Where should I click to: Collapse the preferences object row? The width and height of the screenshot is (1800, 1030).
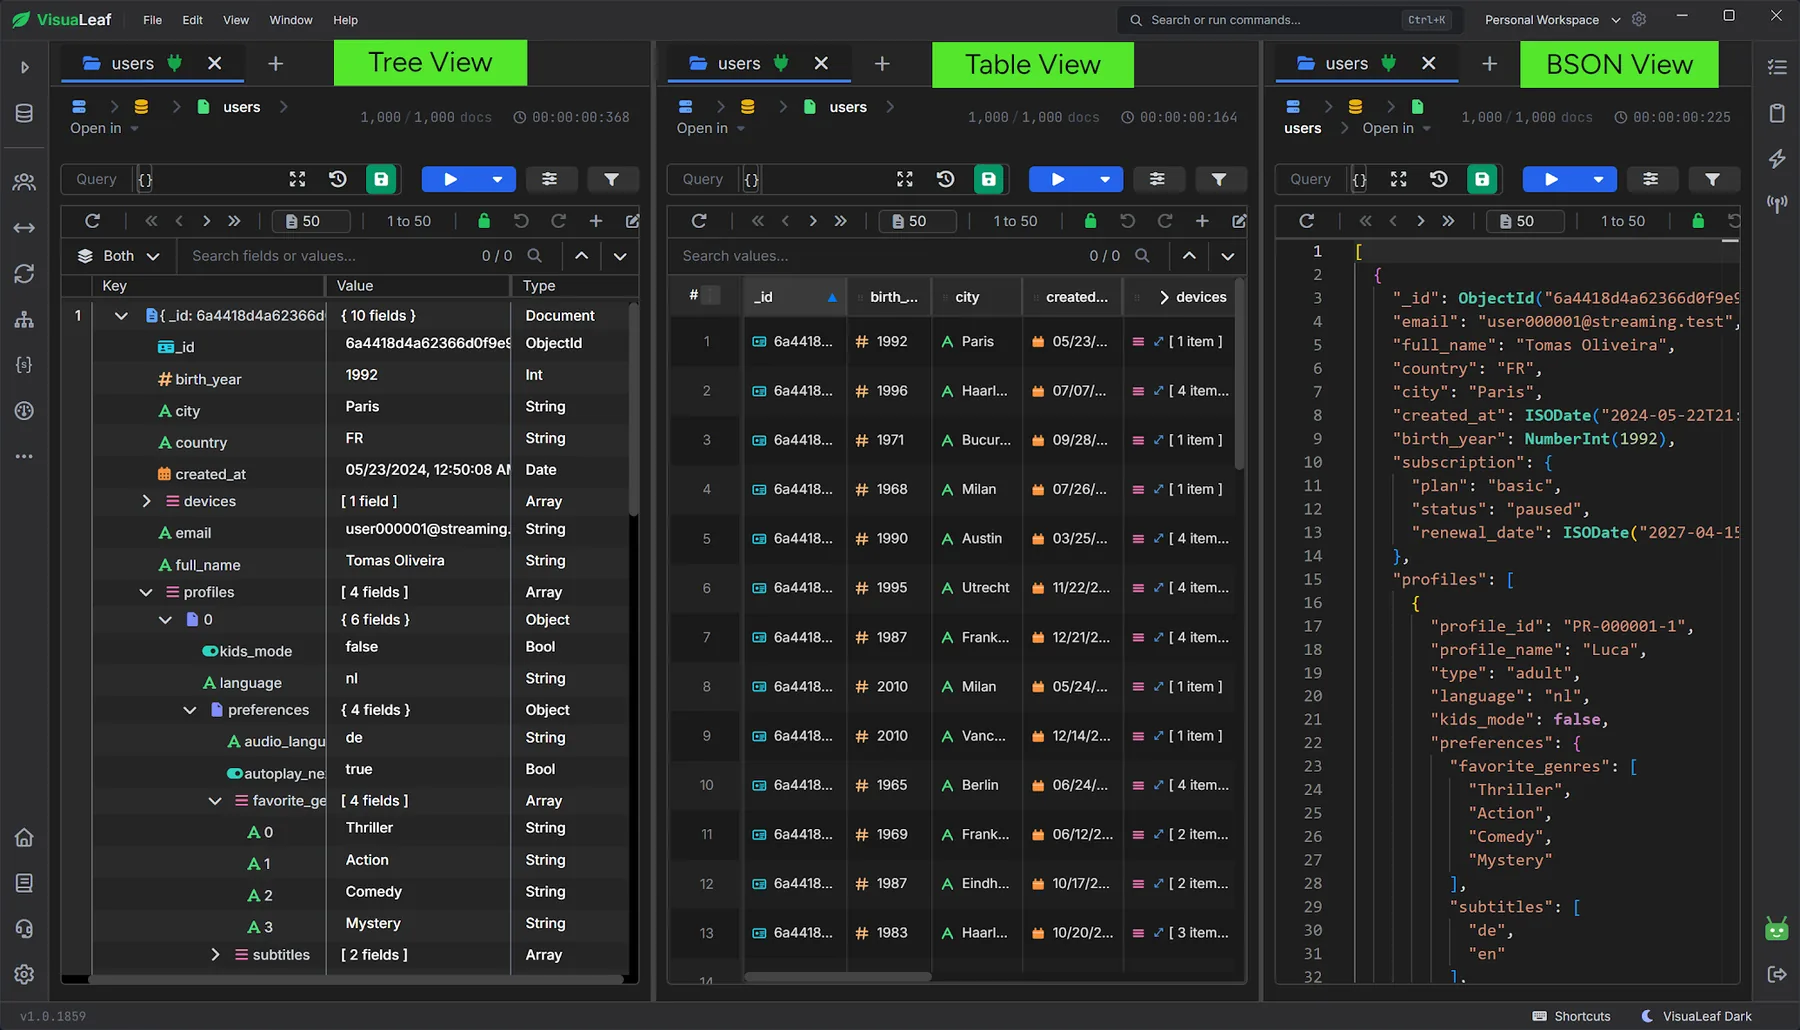coord(190,710)
